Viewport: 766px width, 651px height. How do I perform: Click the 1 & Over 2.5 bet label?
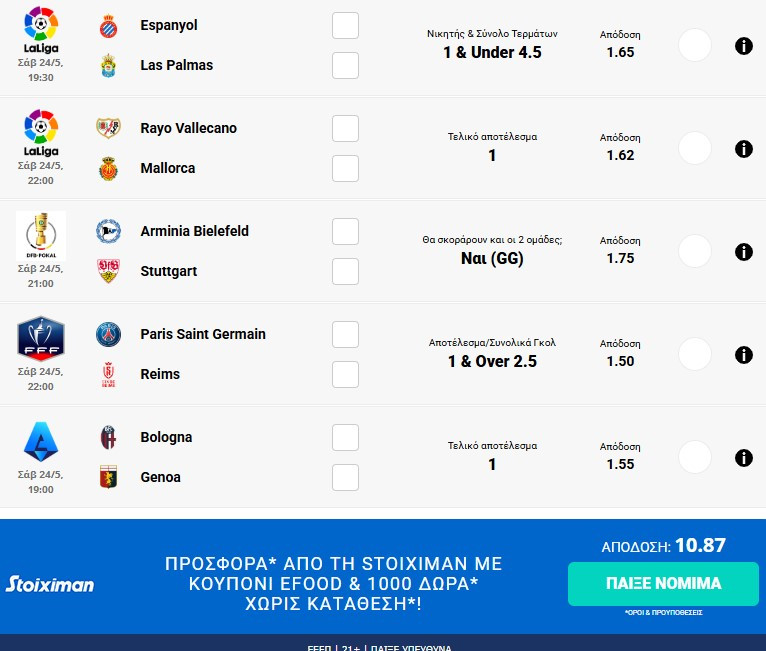click(x=492, y=361)
